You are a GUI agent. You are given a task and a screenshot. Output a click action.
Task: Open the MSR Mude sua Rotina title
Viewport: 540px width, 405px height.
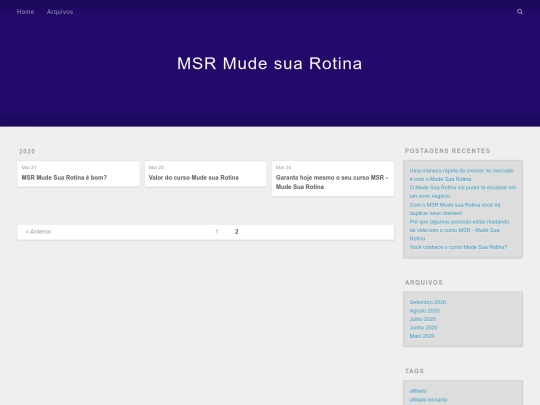[270, 63]
